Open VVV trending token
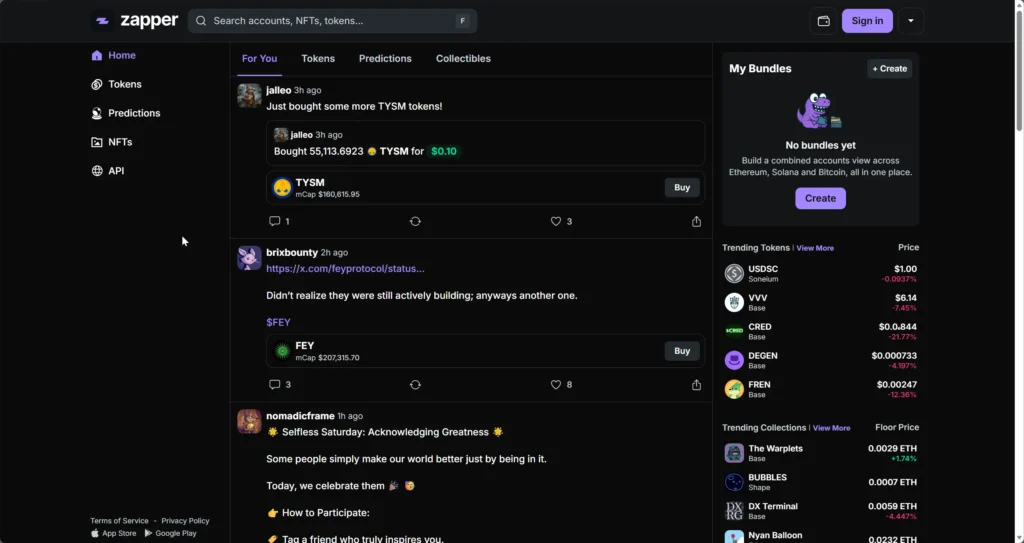 [x=820, y=302]
